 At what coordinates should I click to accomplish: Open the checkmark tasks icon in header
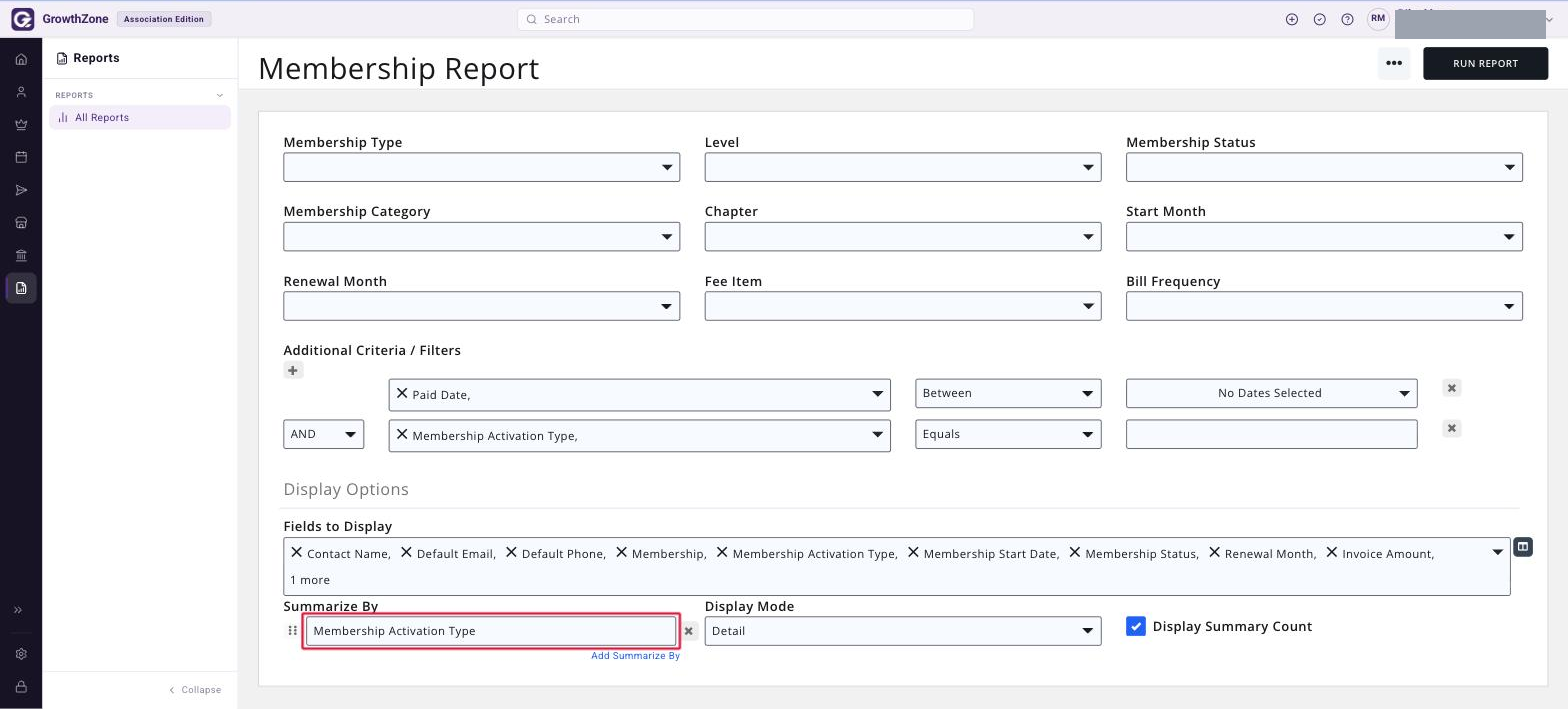pyautogui.click(x=1320, y=19)
